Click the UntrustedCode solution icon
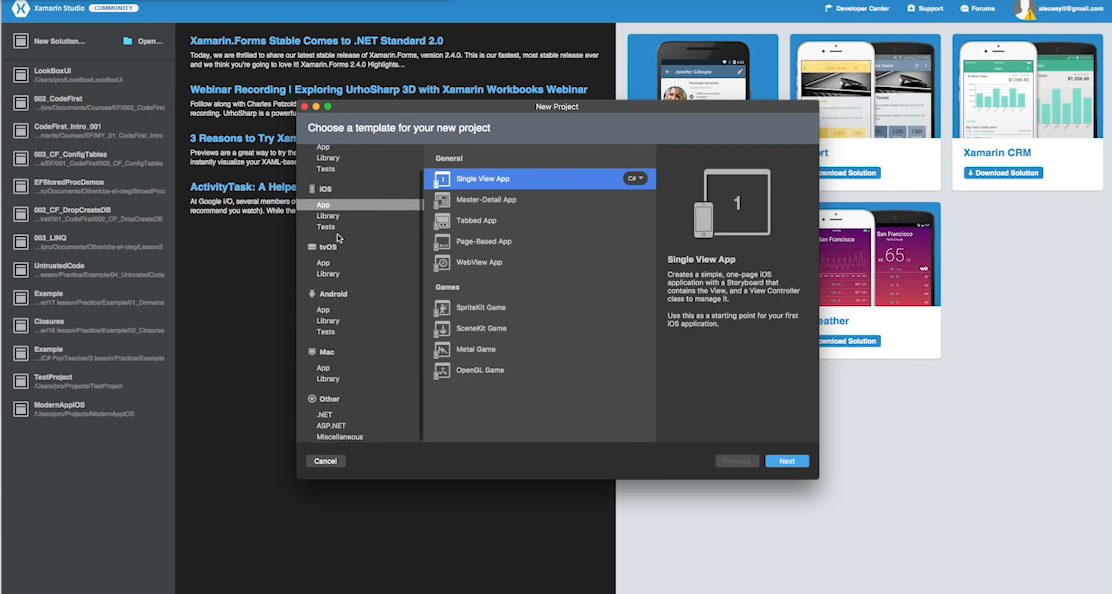This screenshot has height=594, width=1112. pyautogui.click(x=21, y=269)
